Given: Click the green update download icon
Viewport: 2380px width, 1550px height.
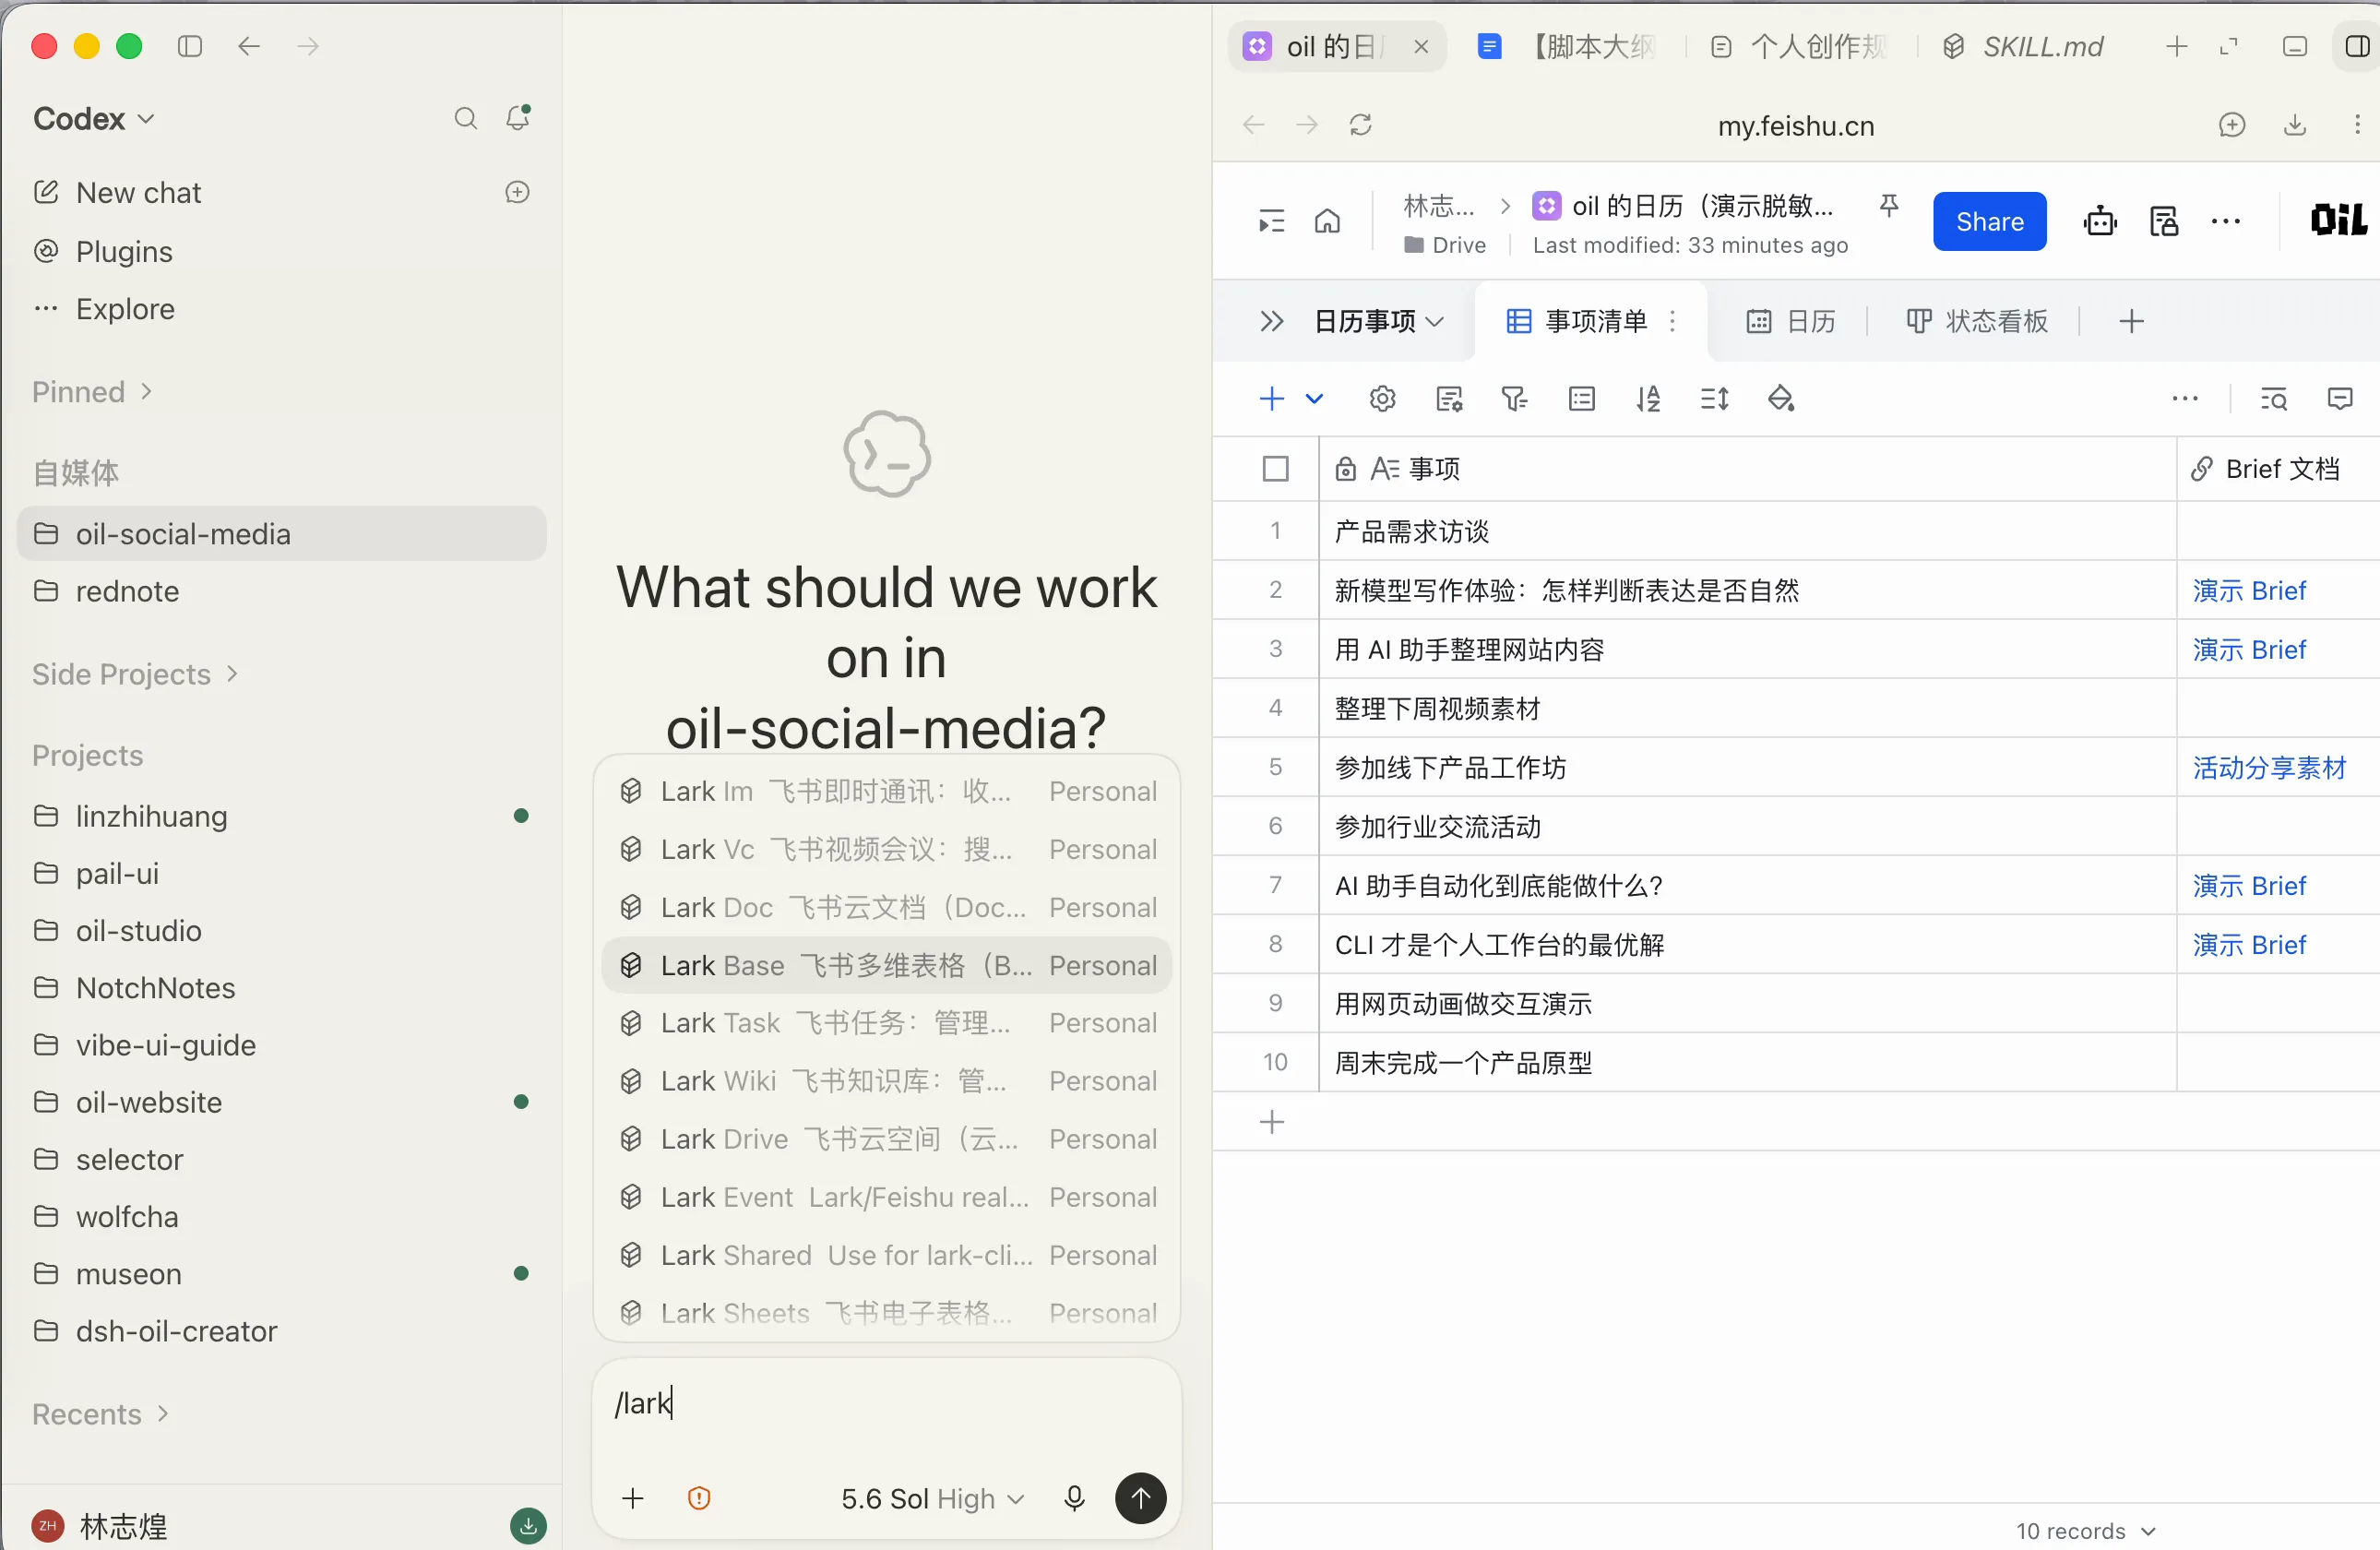Looking at the screenshot, I should coord(528,1526).
